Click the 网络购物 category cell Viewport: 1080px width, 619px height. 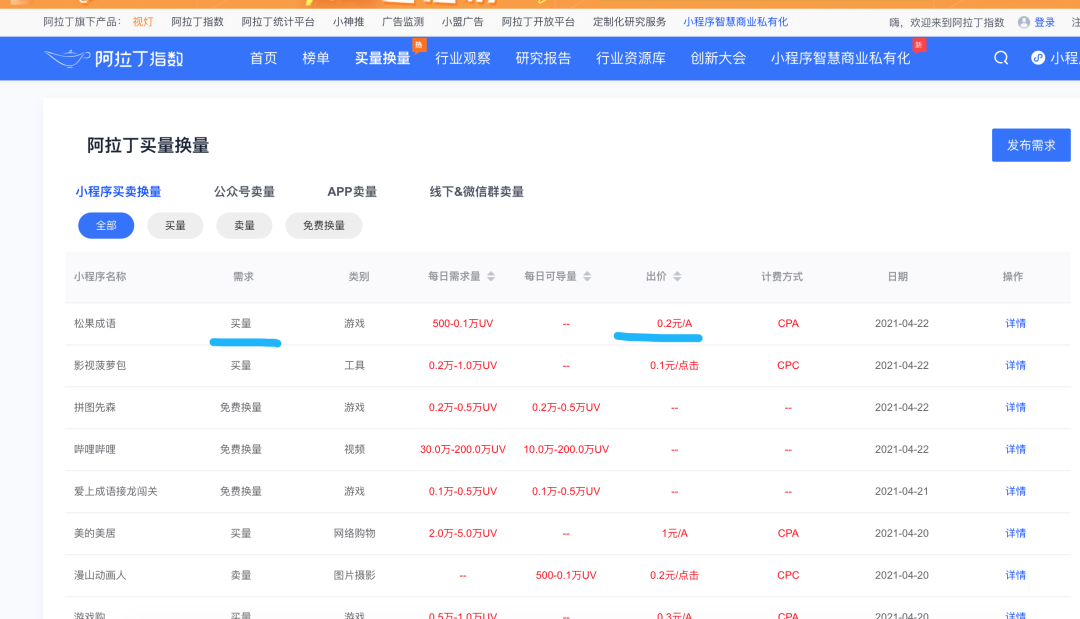(x=354, y=534)
